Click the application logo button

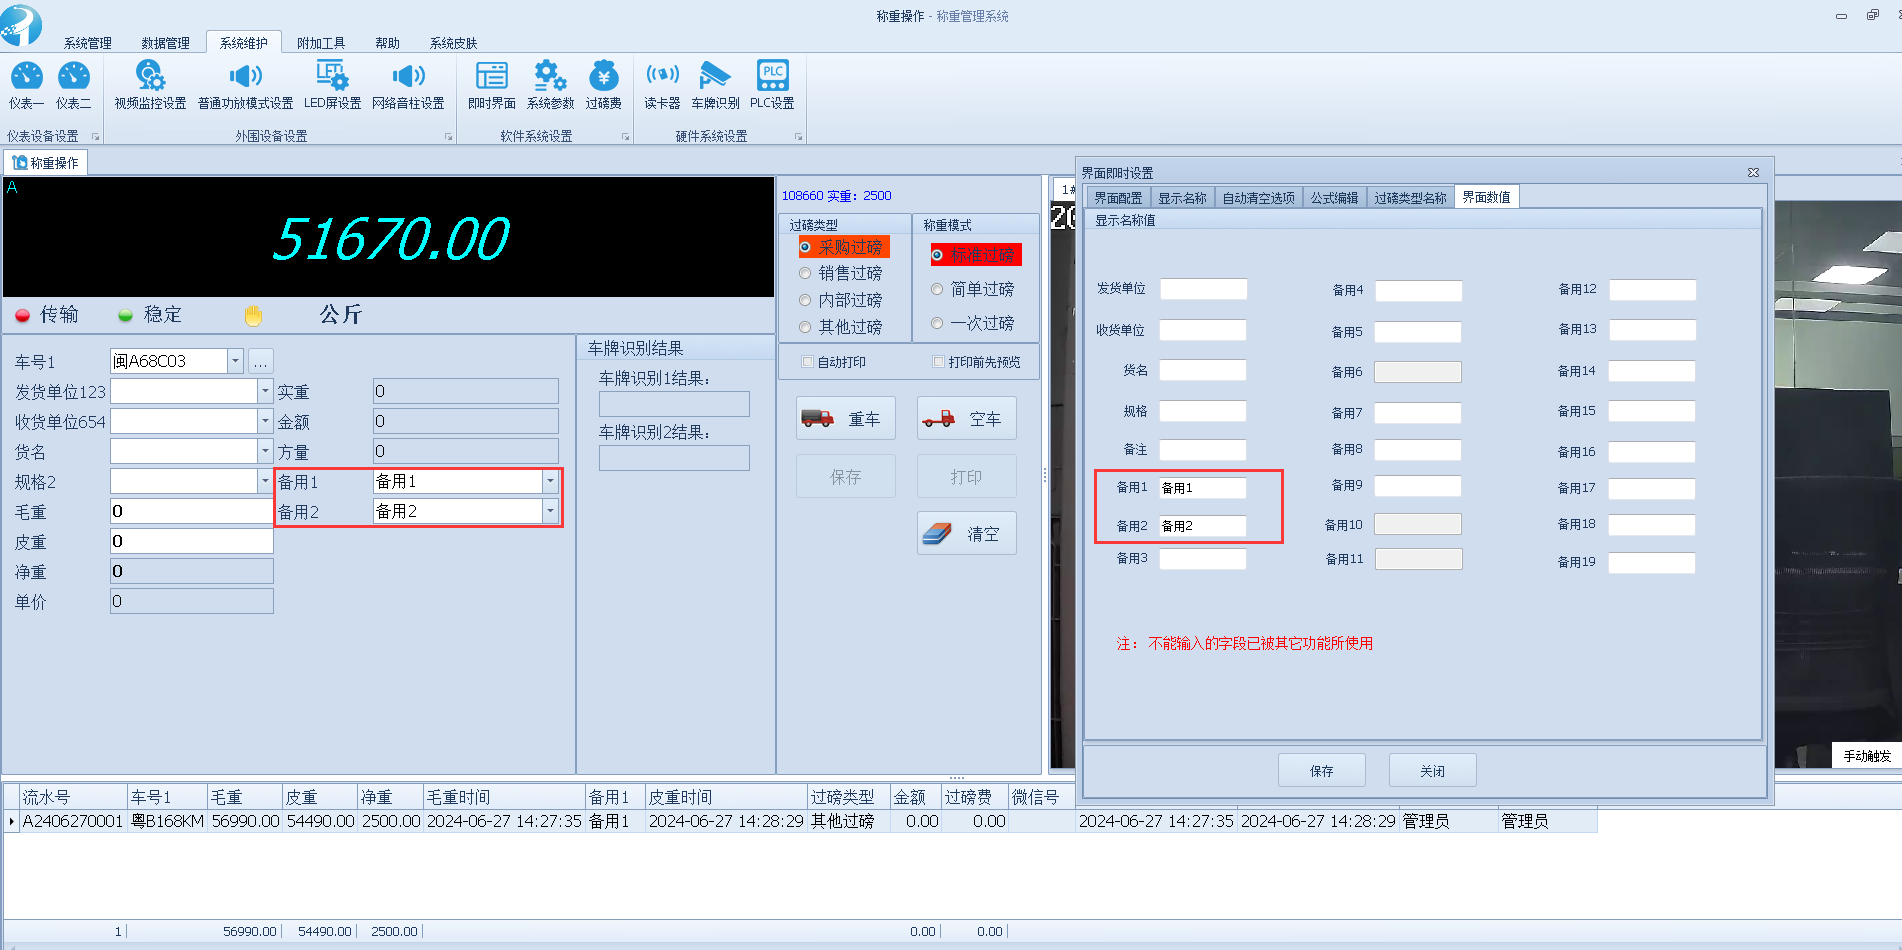20,24
